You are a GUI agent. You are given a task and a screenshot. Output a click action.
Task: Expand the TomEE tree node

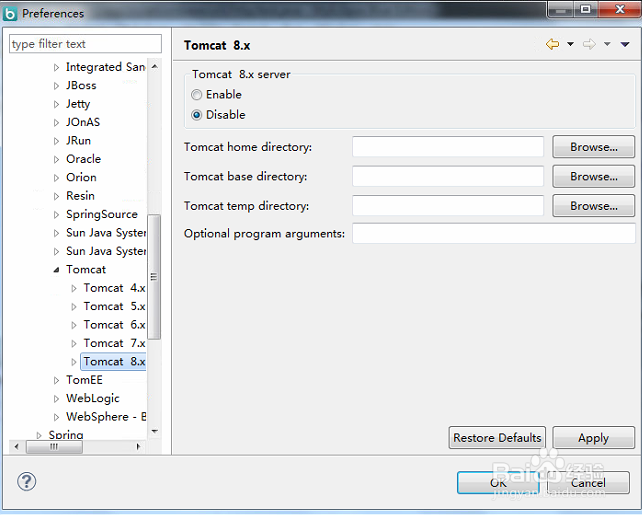pos(57,381)
